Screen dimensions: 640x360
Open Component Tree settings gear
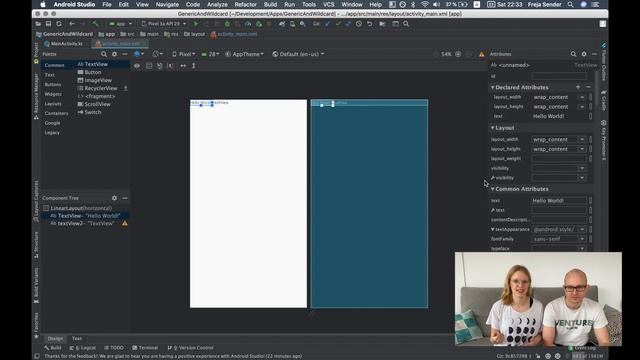[114, 198]
